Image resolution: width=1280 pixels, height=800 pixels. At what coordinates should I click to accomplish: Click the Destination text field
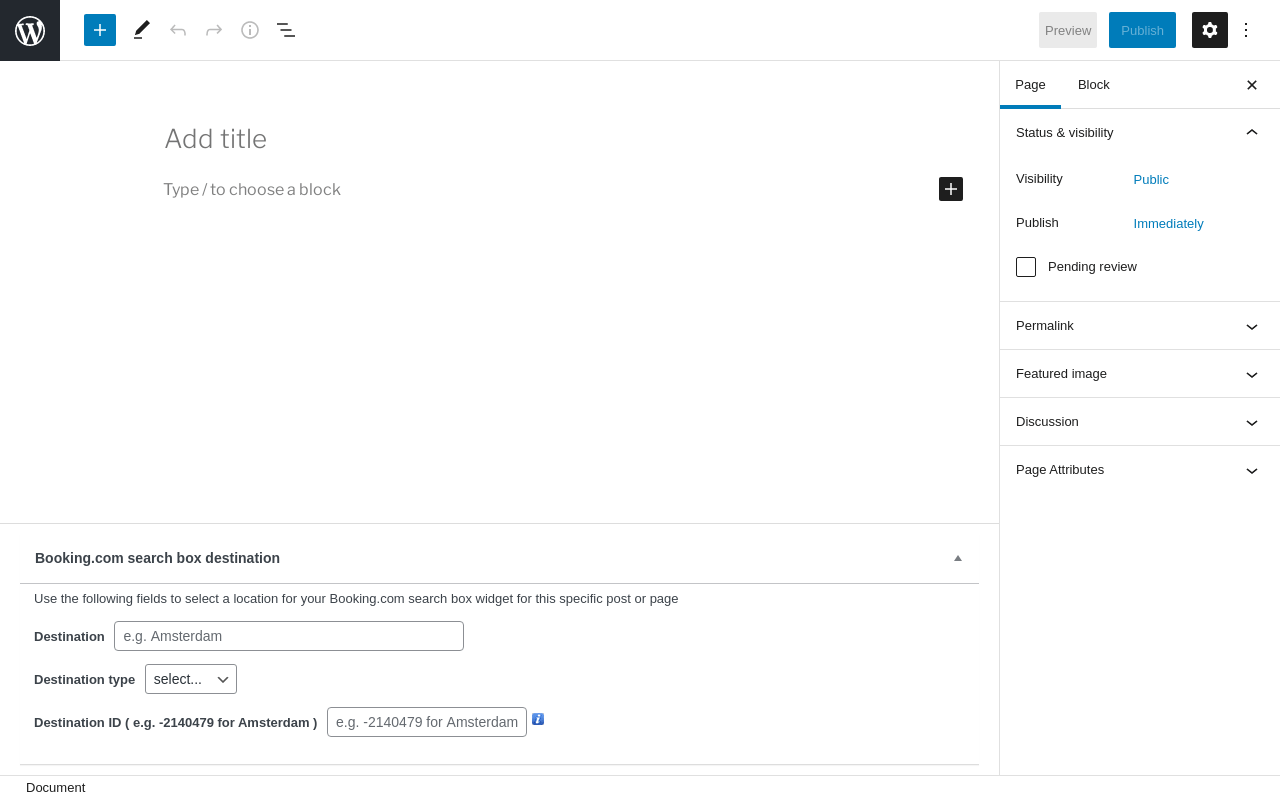[289, 636]
